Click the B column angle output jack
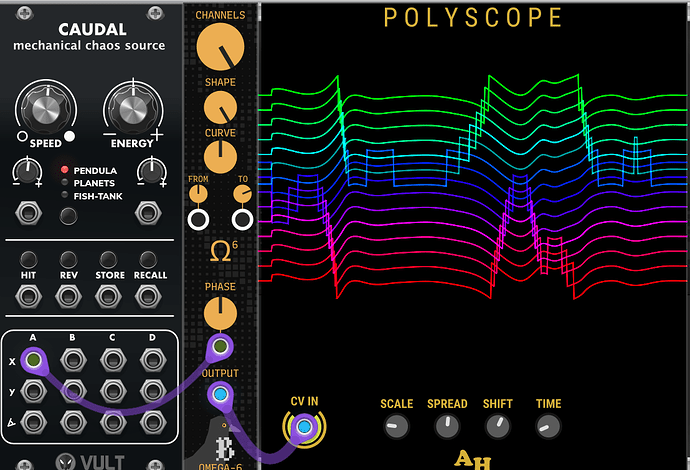The width and height of the screenshot is (690, 470). coord(73,422)
